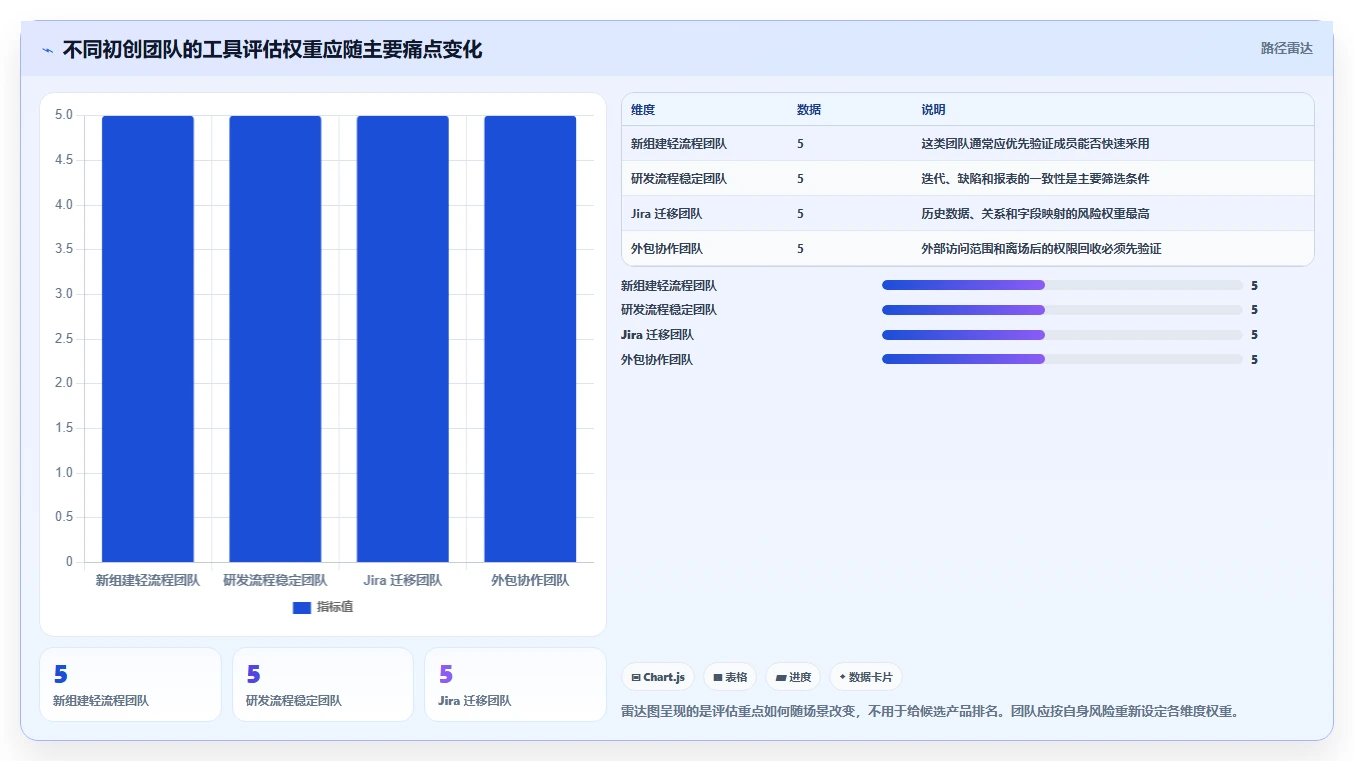Click the 研发流程稳定团队 bar in chart
Screen dimensions: 1354x761
(275, 338)
